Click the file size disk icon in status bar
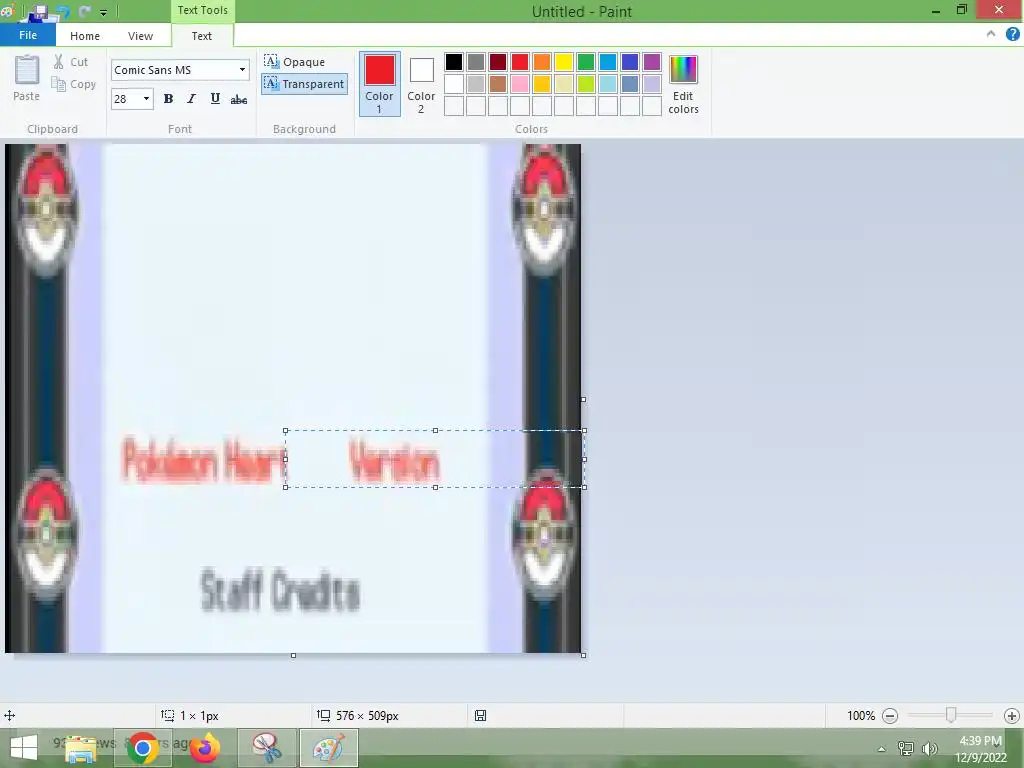Viewport: 1024px width, 768px height. (x=480, y=716)
